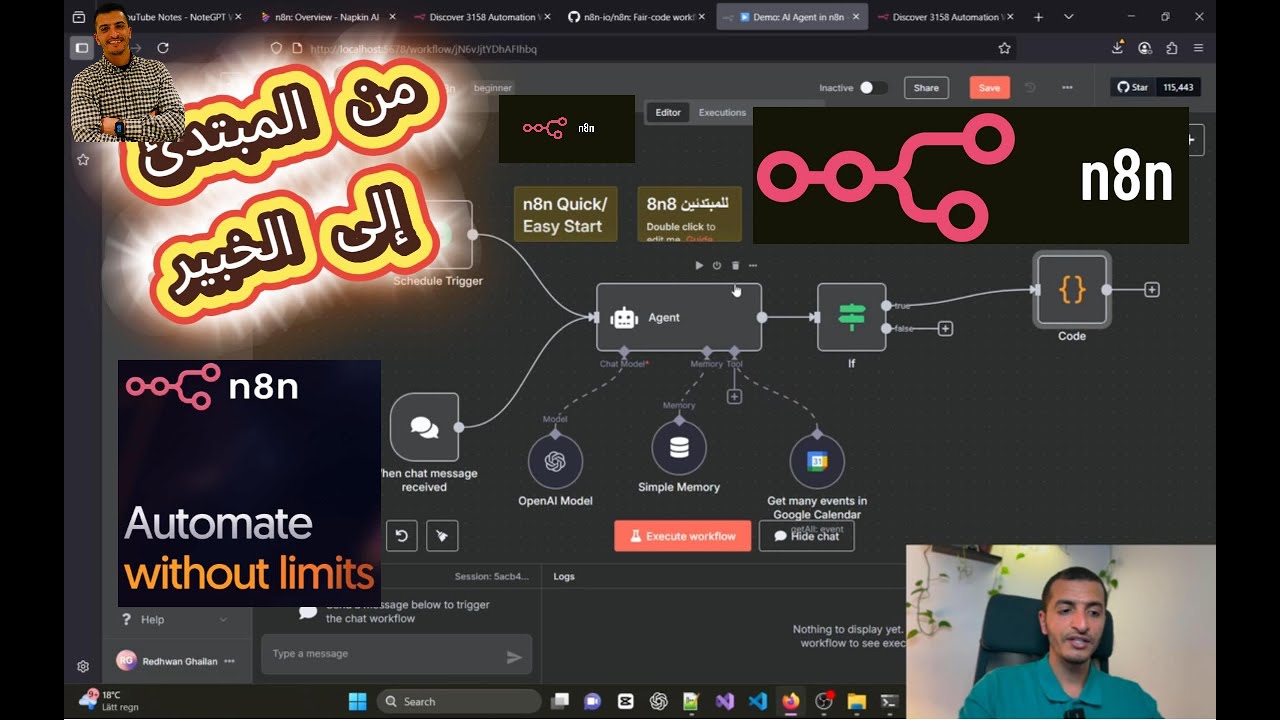Bookmark this page with the star icon
This screenshot has width=1280, height=720.
1004,48
